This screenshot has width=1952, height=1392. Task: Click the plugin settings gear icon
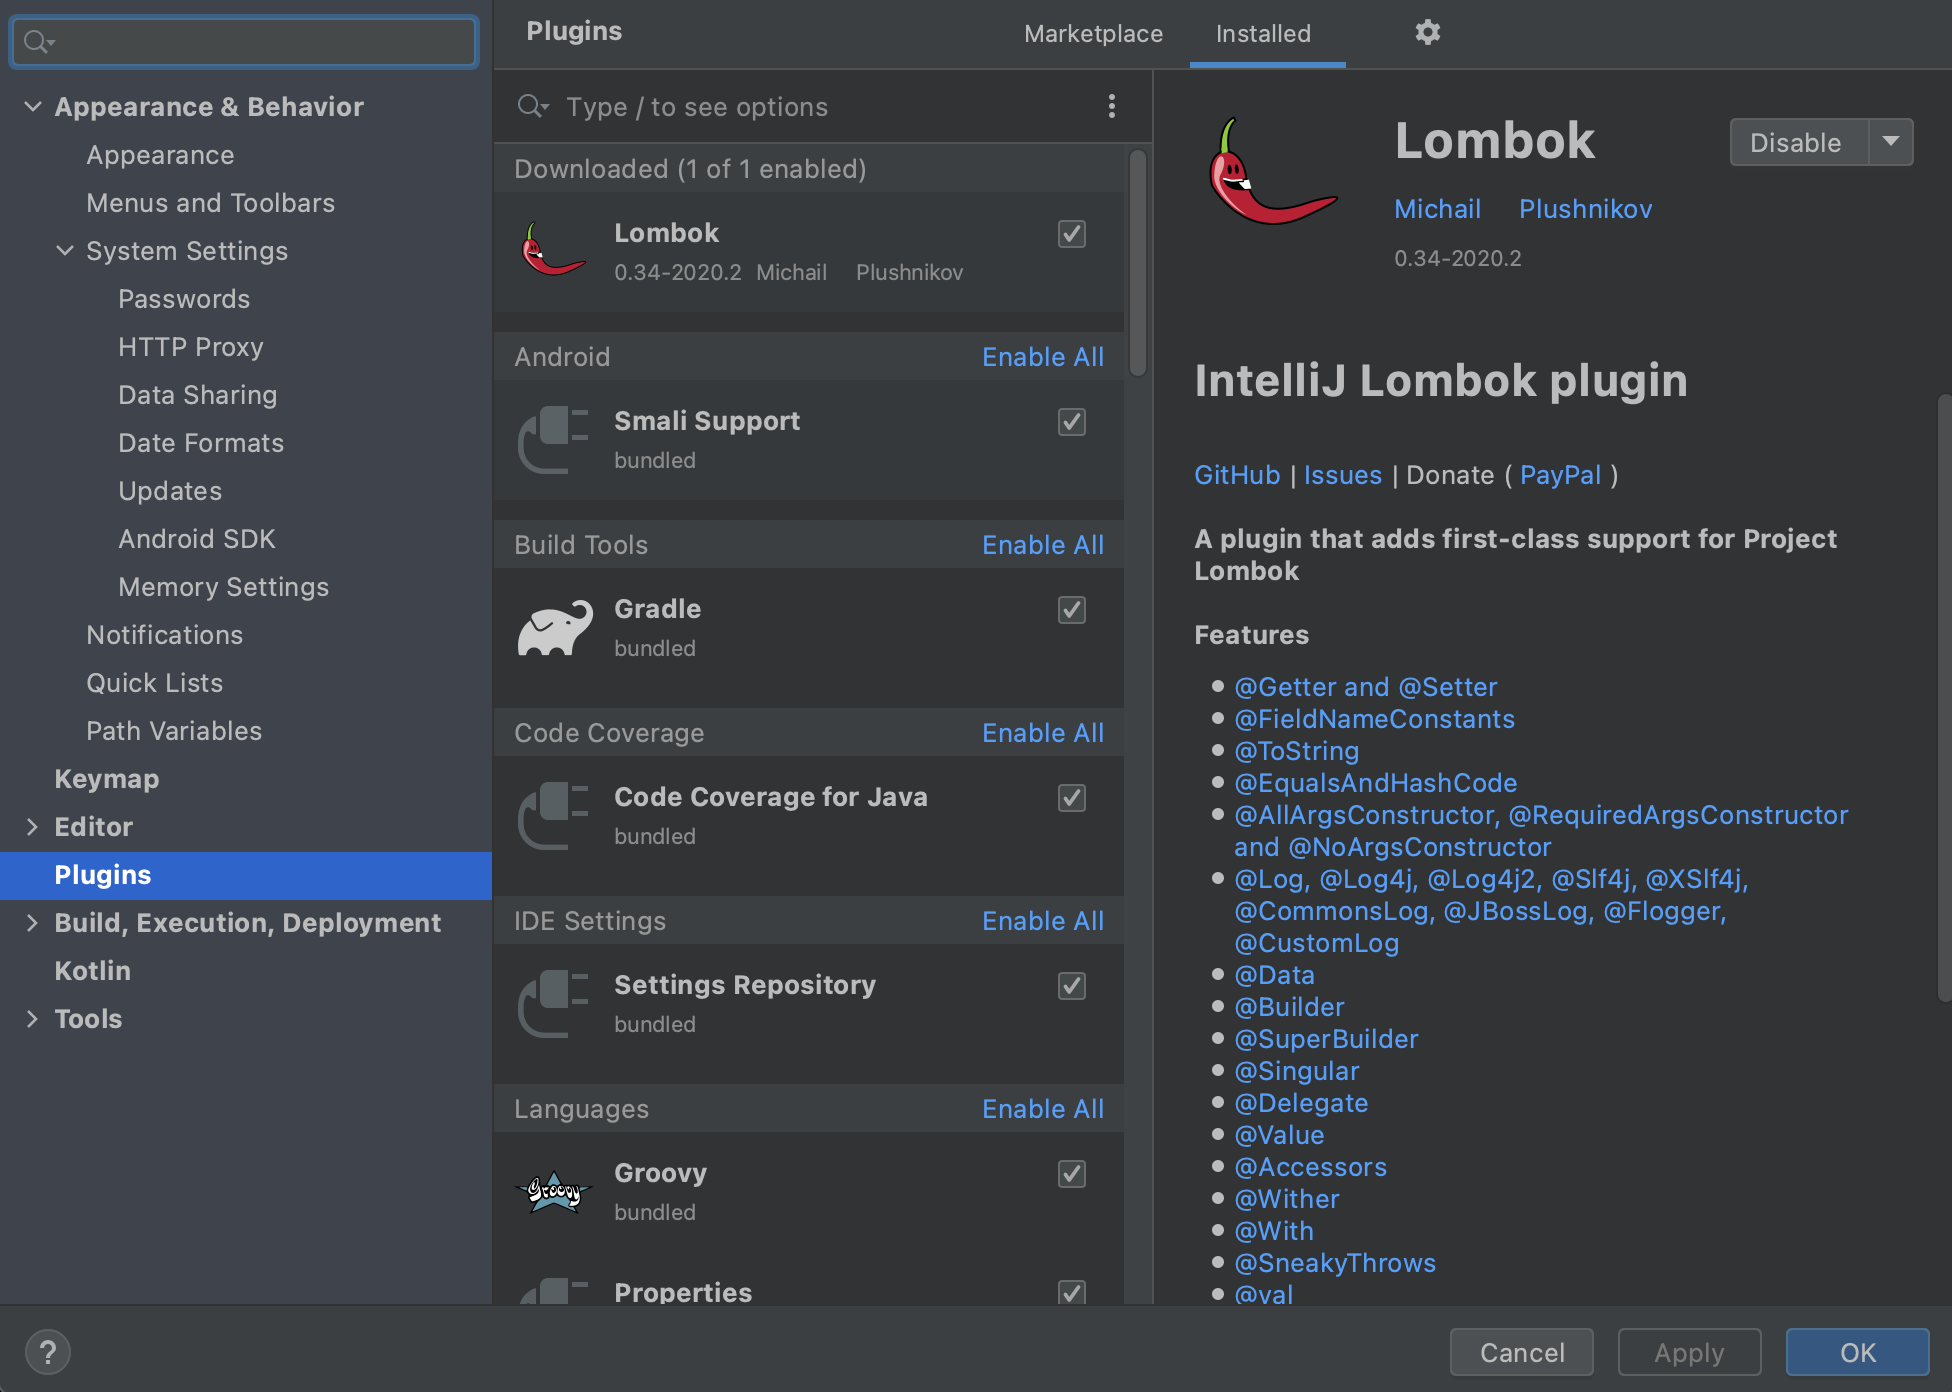click(x=1427, y=33)
